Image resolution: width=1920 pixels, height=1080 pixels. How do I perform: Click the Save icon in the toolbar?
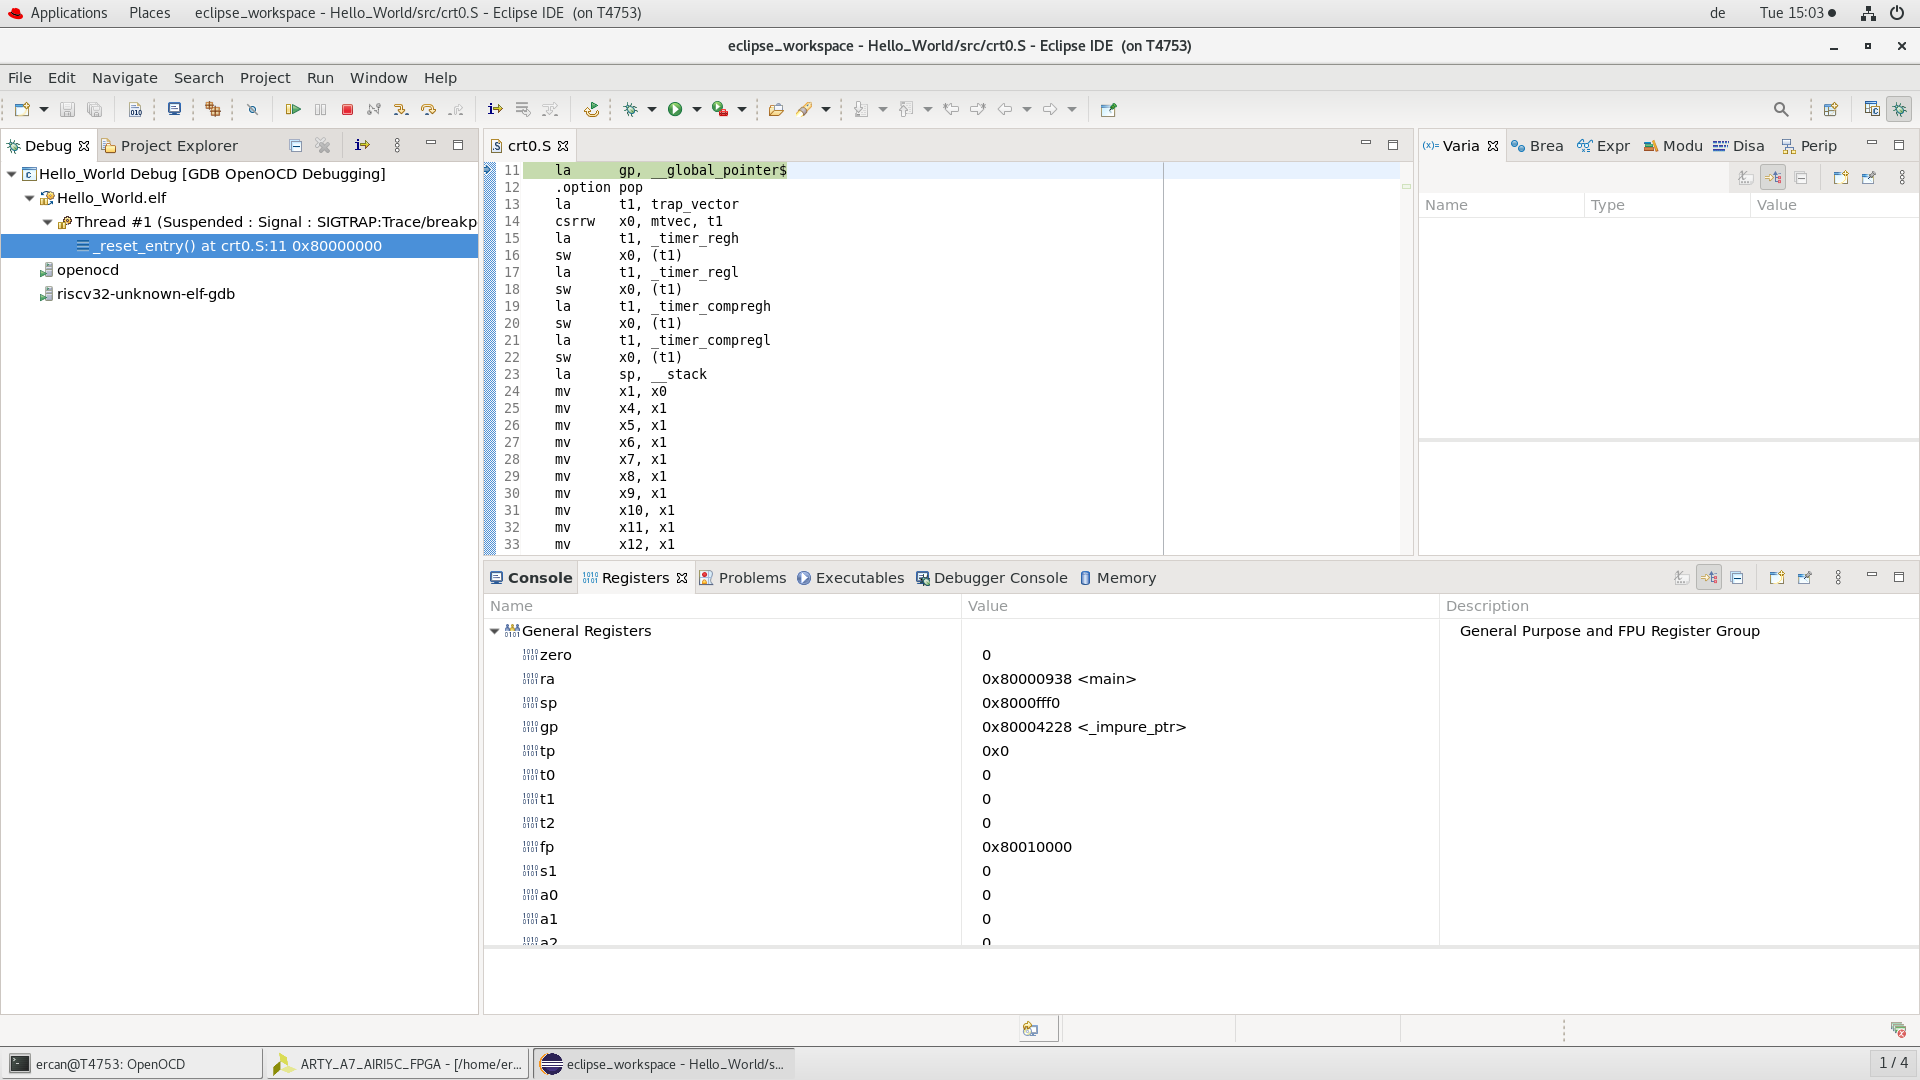pyautogui.click(x=67, y=109)
